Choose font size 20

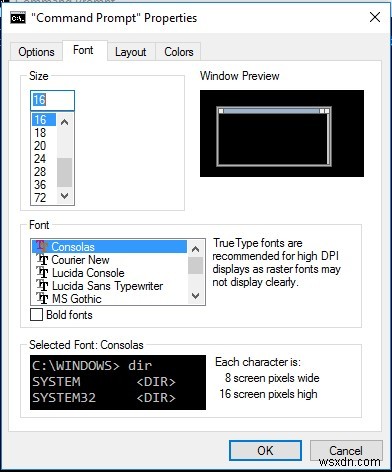coord(44,146)
